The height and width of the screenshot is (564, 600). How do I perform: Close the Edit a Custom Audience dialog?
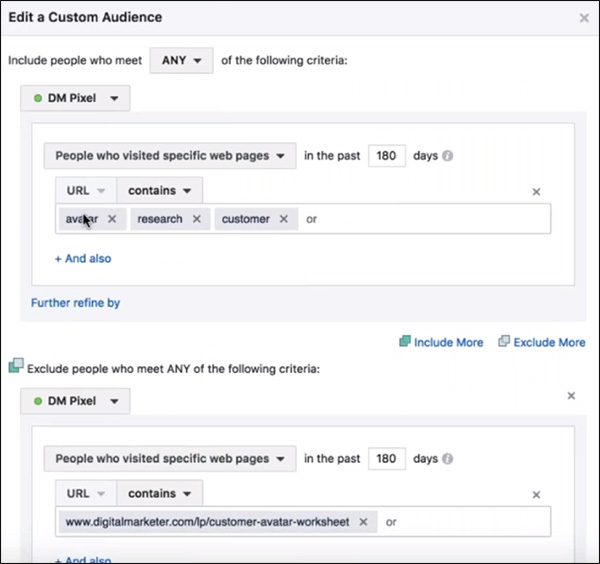click(x=584, y=18)
